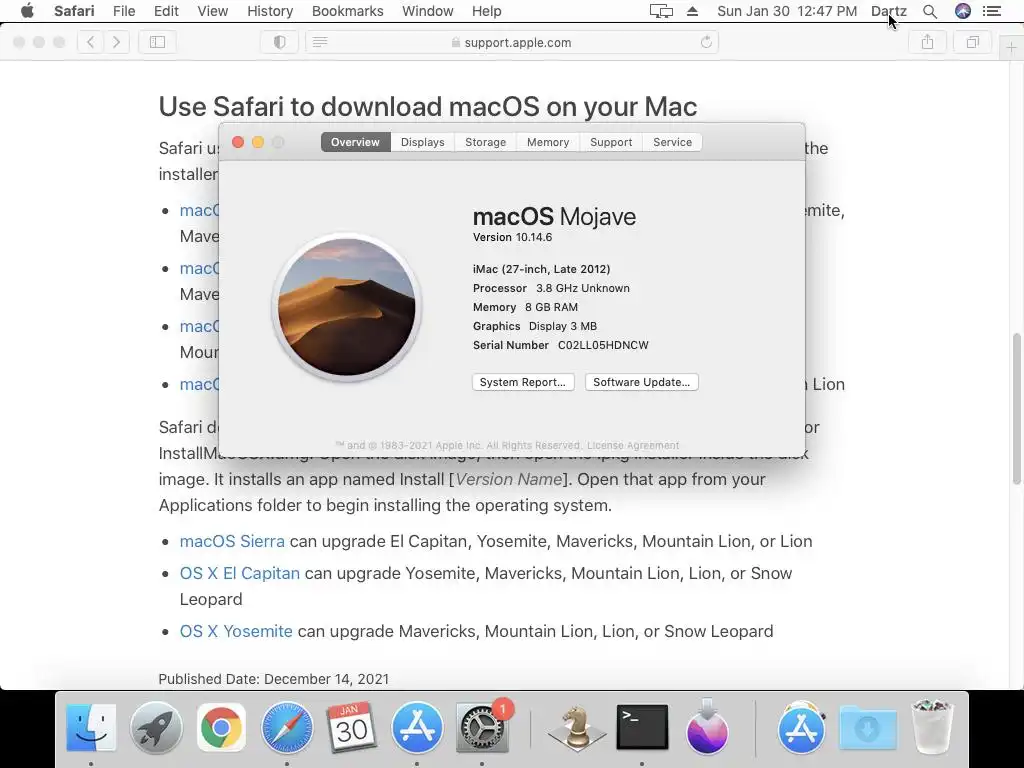Click the support.apple.com address field
1024x768 pixels.
tap(511, 42)
